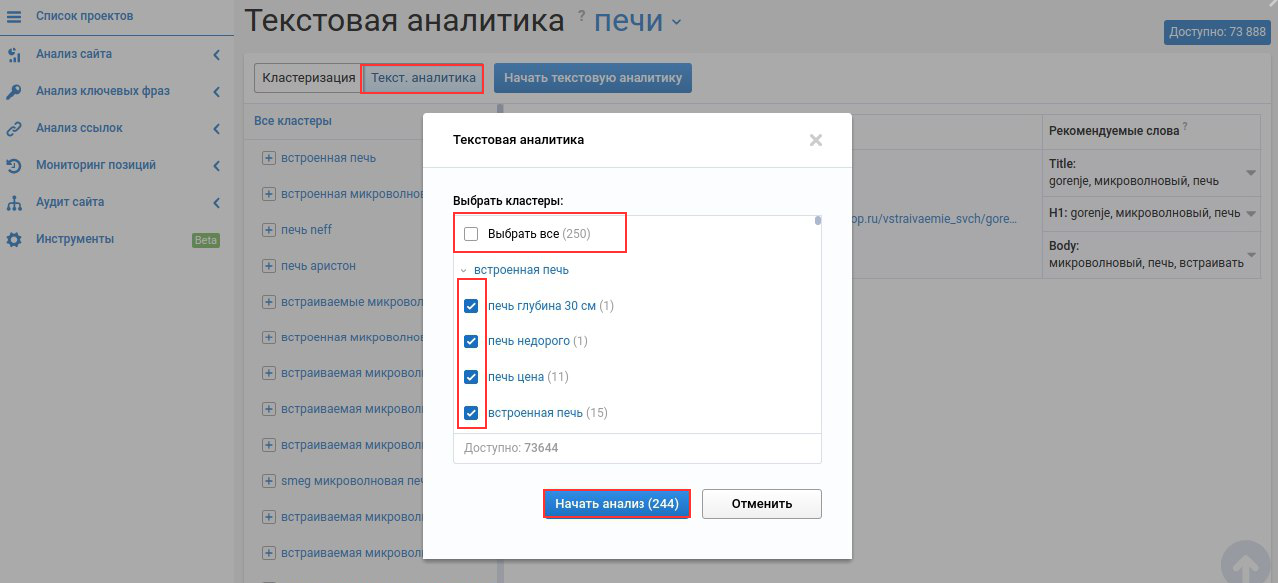
Task: Expand the Title recommended words arrow
Action: 1250,172
